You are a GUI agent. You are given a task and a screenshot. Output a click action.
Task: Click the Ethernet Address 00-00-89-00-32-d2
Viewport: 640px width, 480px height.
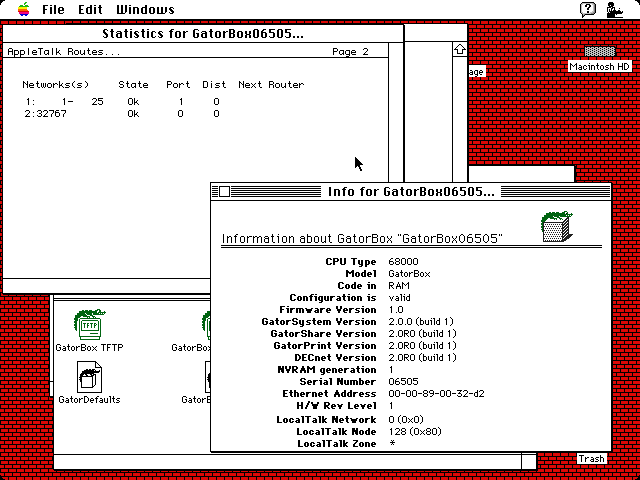tap(436, 394)
